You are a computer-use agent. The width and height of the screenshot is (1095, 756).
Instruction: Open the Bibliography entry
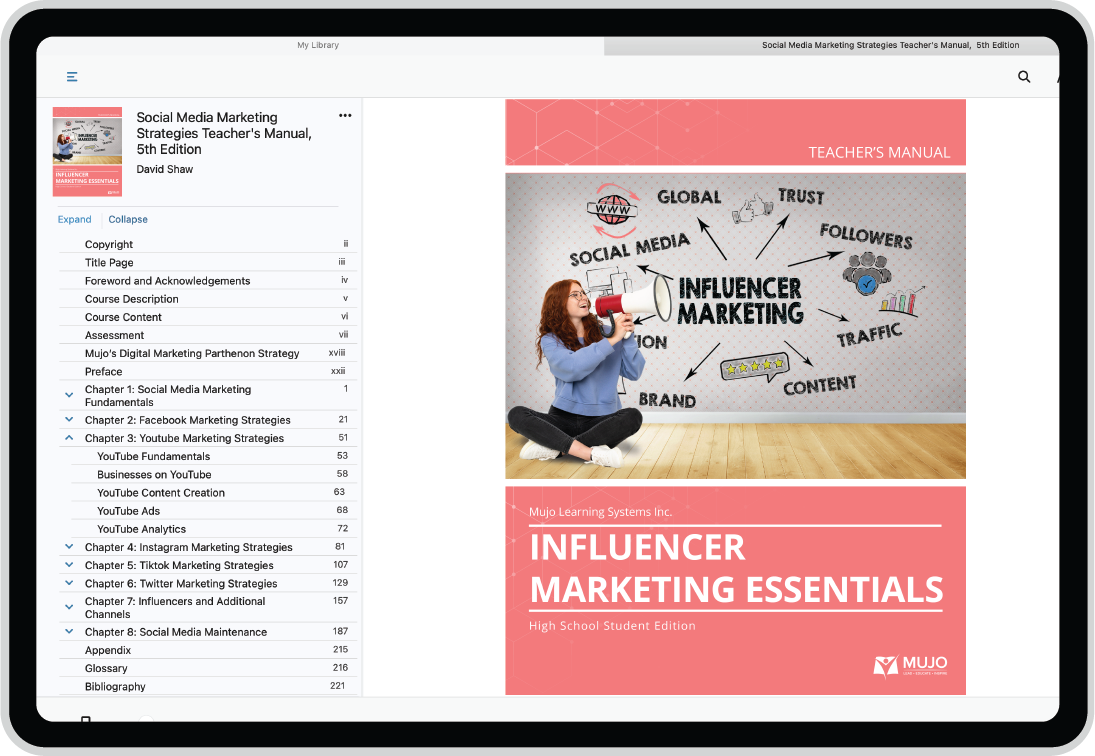[115, 686]
